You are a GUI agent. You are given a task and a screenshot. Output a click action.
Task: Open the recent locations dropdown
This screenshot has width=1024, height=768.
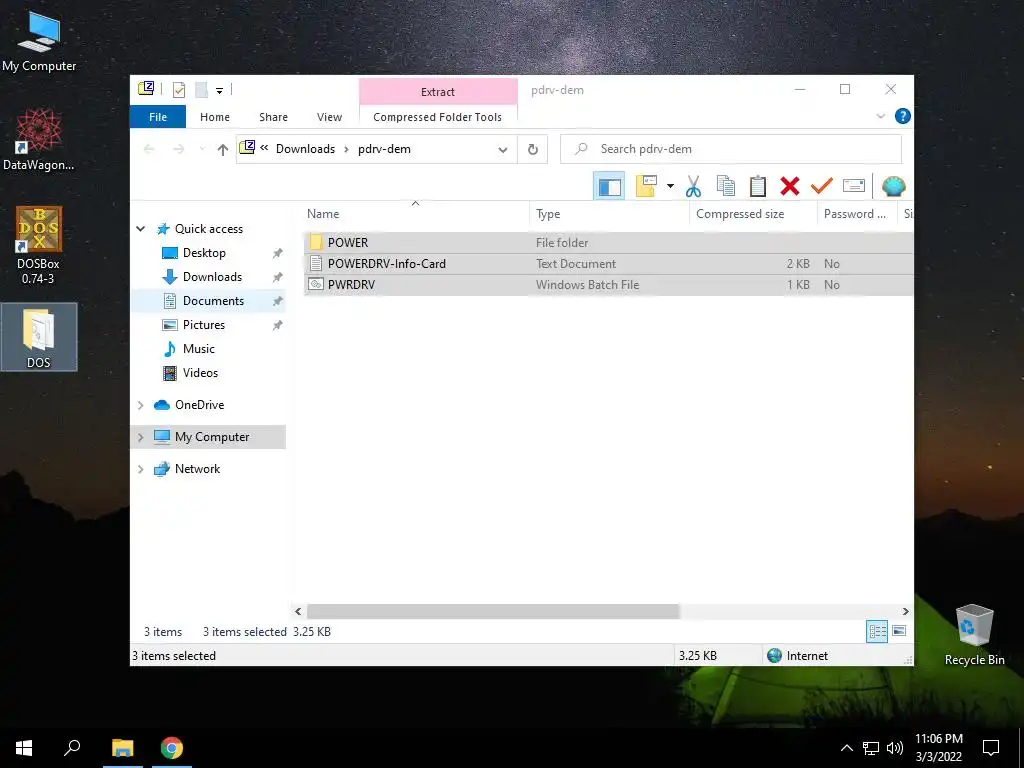point(201,150)
